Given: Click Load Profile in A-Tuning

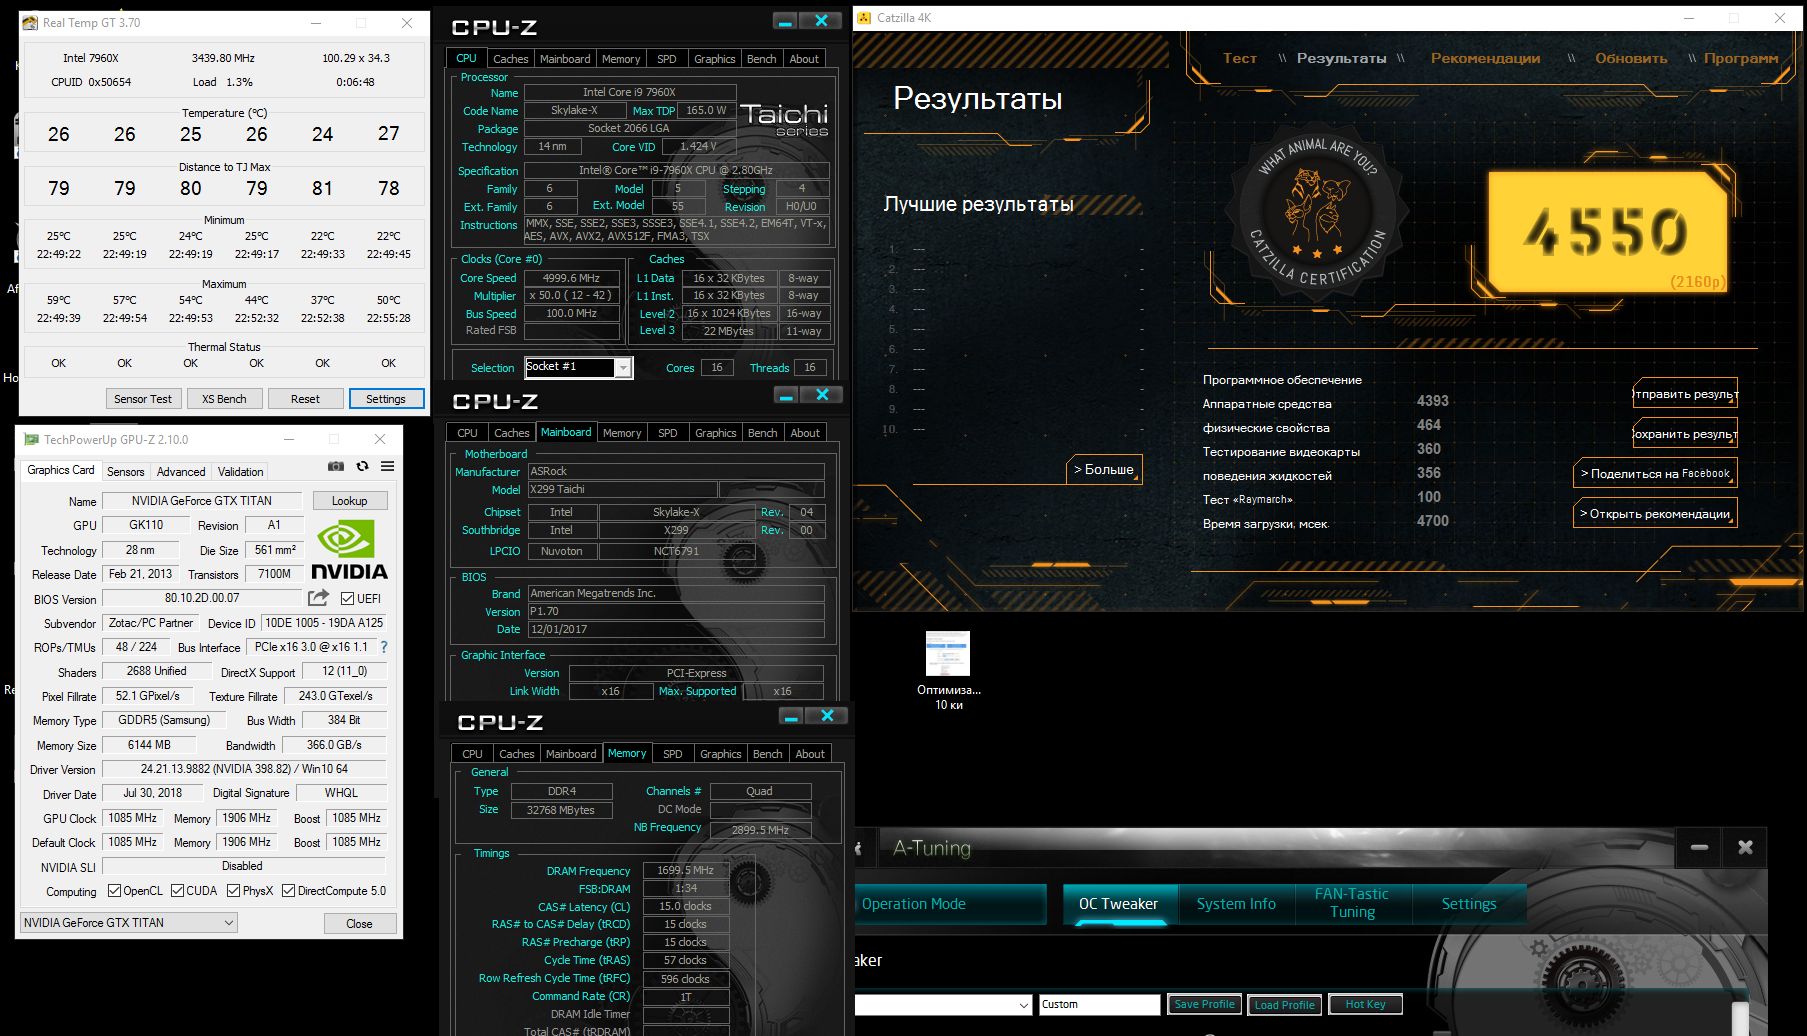Looking at the screenshot, I should [1284, 1004].
